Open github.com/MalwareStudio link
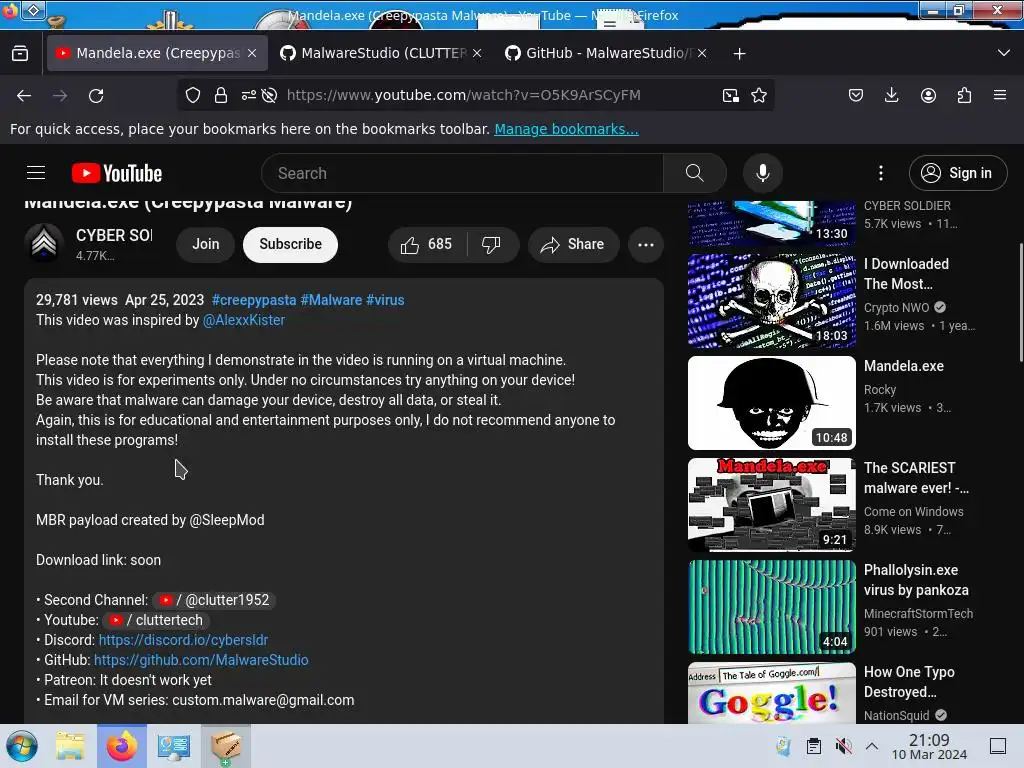Screen dimensions: 1024x768 pyautogui.click(x=201, y=660)
